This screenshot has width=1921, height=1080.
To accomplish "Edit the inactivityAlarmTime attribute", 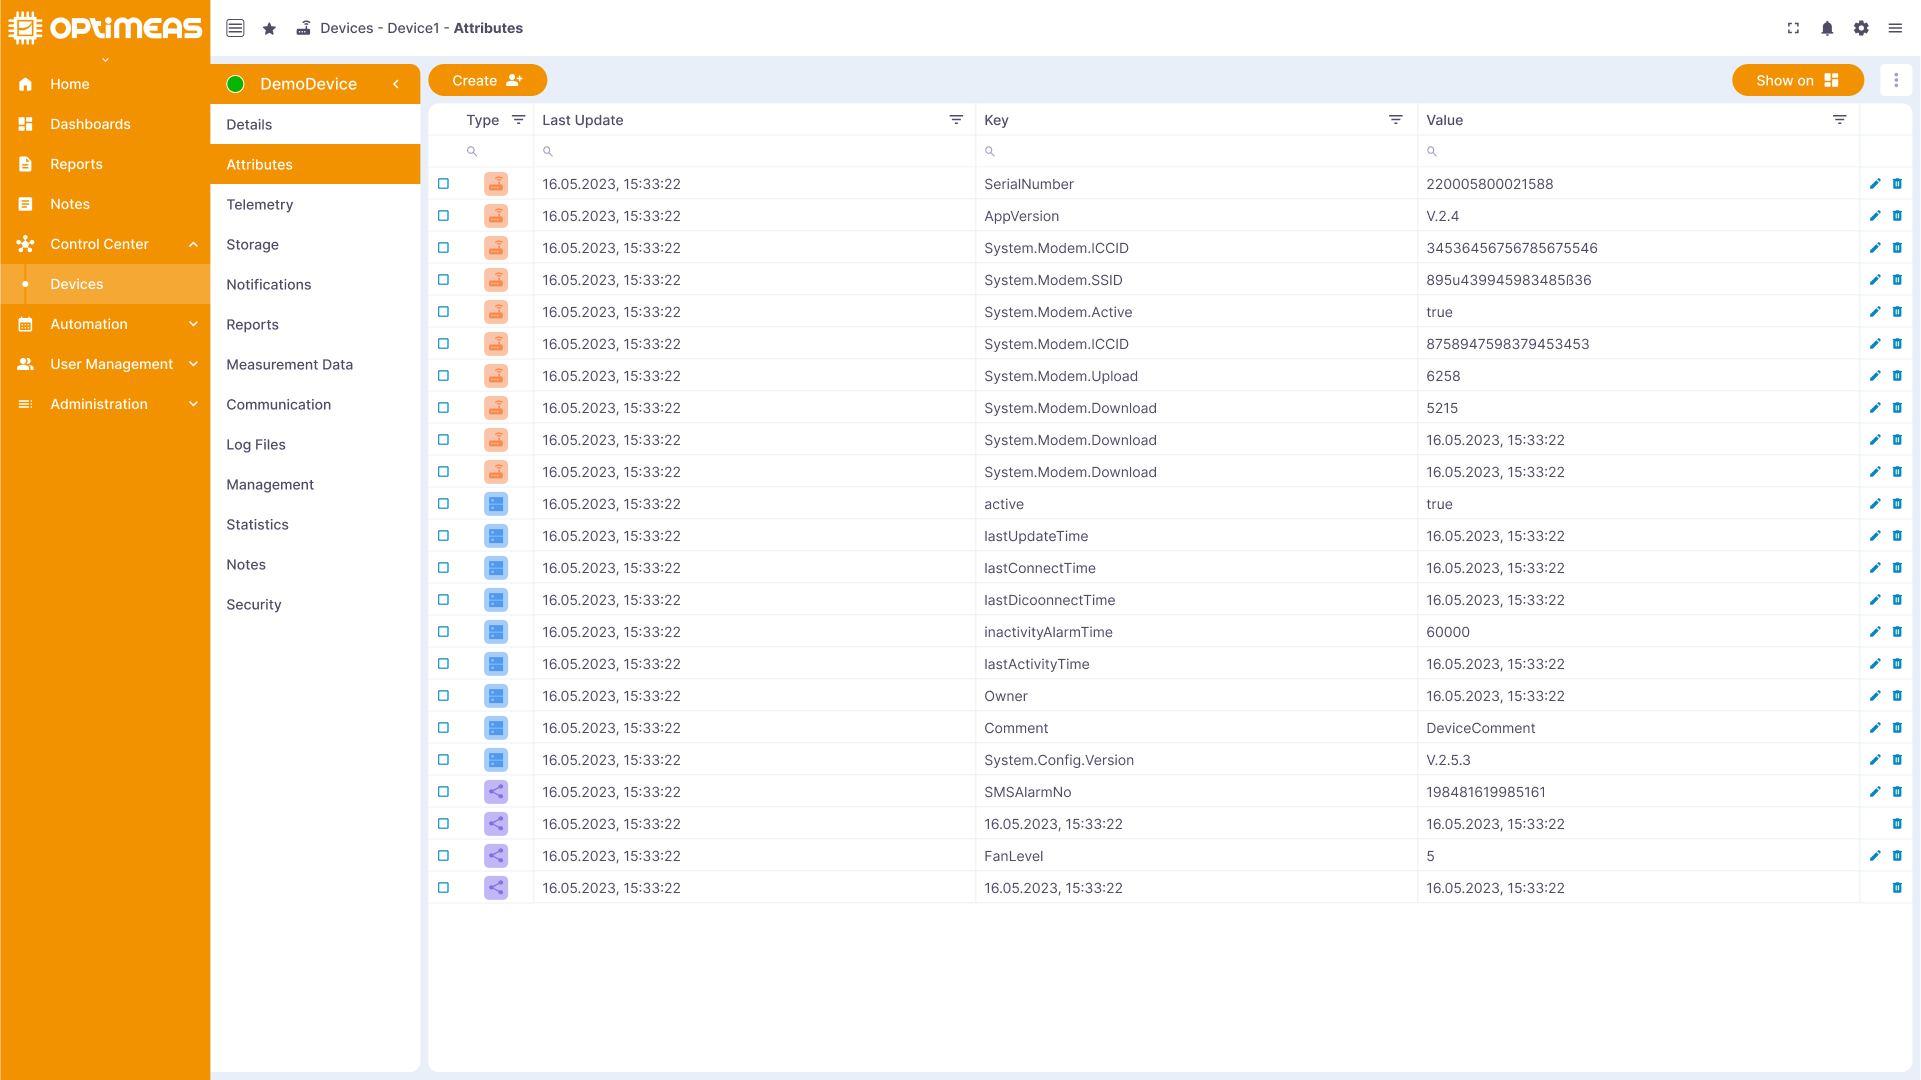I will [1875, 632].
